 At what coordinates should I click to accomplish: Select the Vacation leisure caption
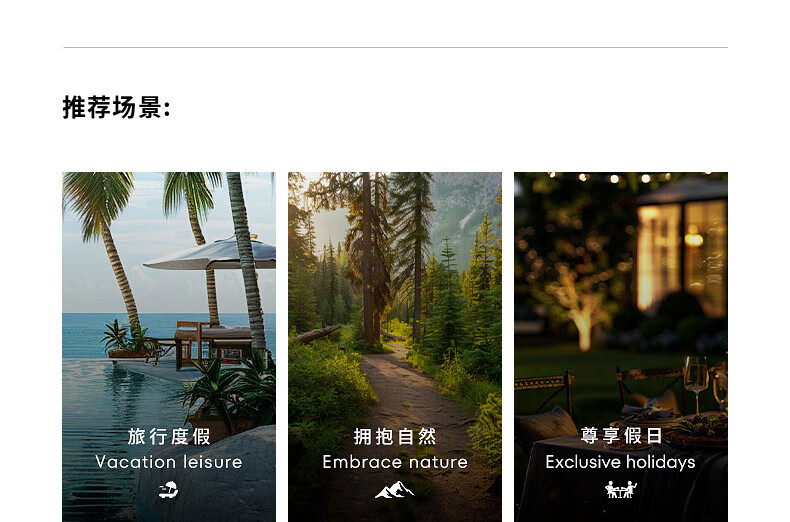[169, 462]
